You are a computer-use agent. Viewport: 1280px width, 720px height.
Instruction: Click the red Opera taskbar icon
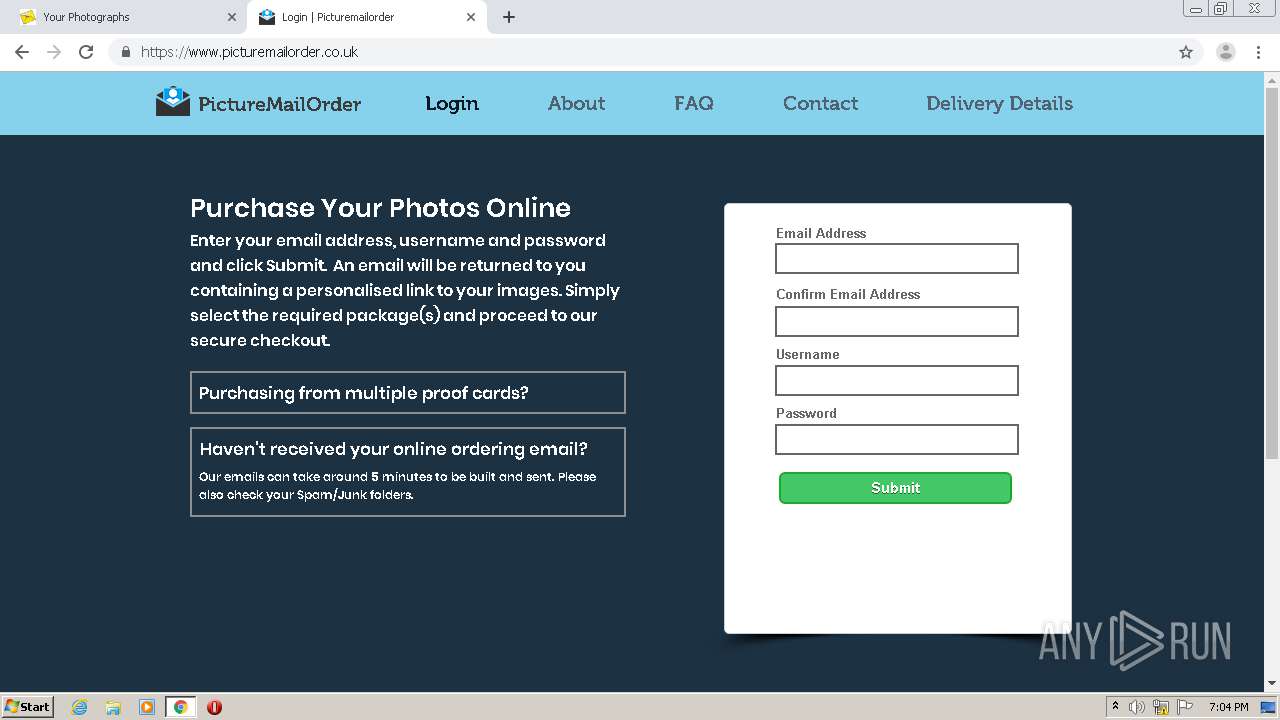pyautogui.click(x=214, y=707)
